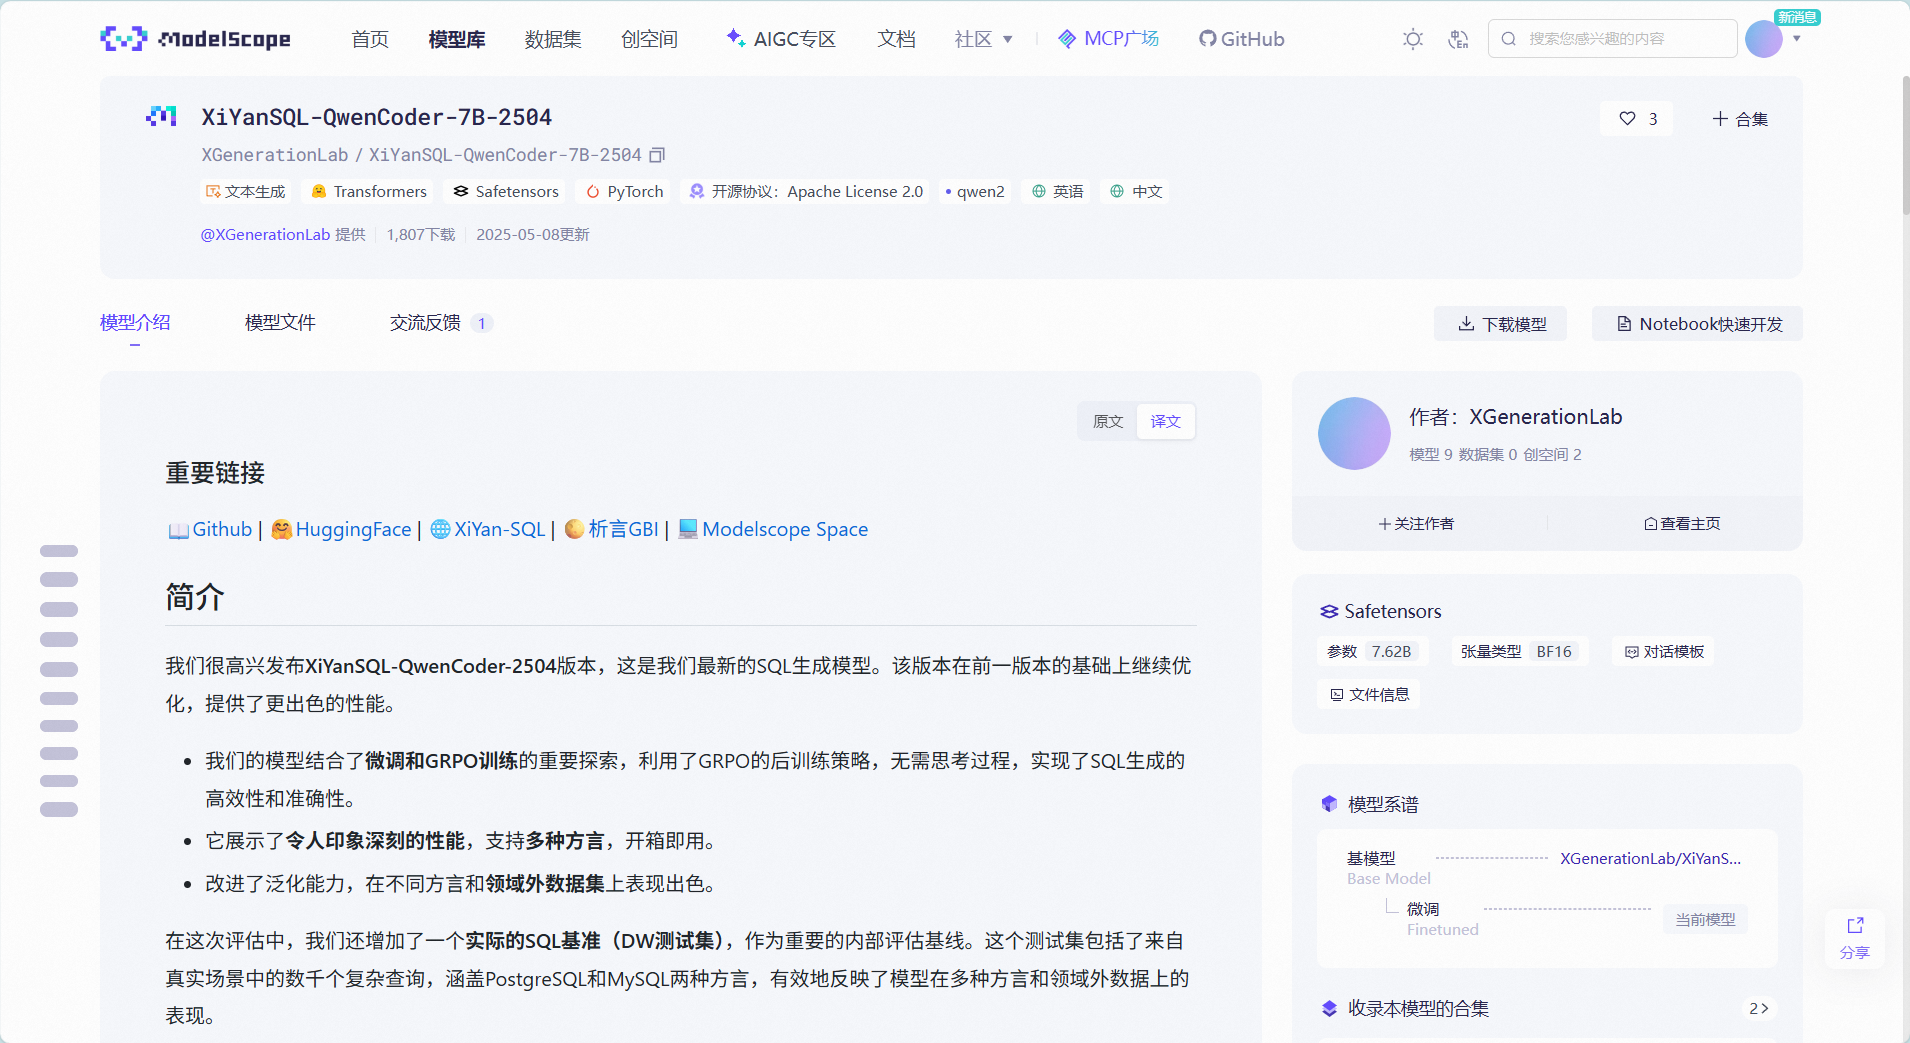Open 文档 in navigation
Screen dimensions: 1910x1043
point(896,39)
